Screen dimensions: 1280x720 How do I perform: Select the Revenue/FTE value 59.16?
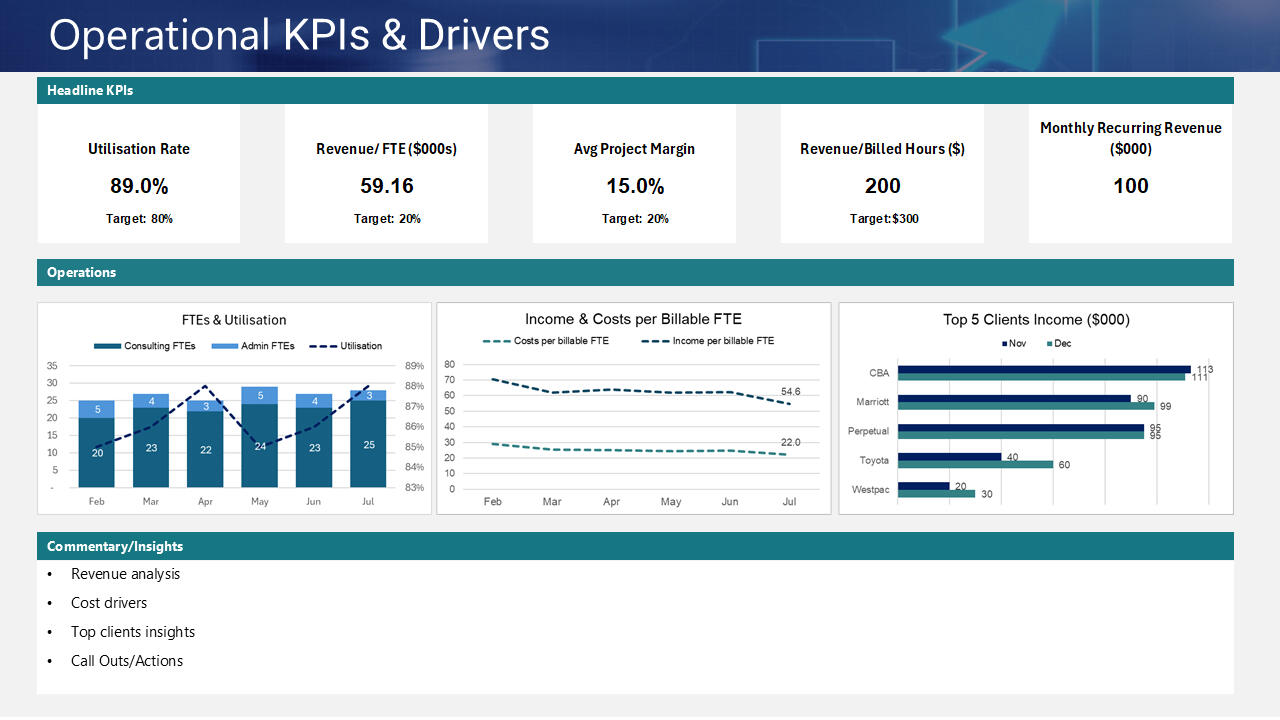pos(386,186)
